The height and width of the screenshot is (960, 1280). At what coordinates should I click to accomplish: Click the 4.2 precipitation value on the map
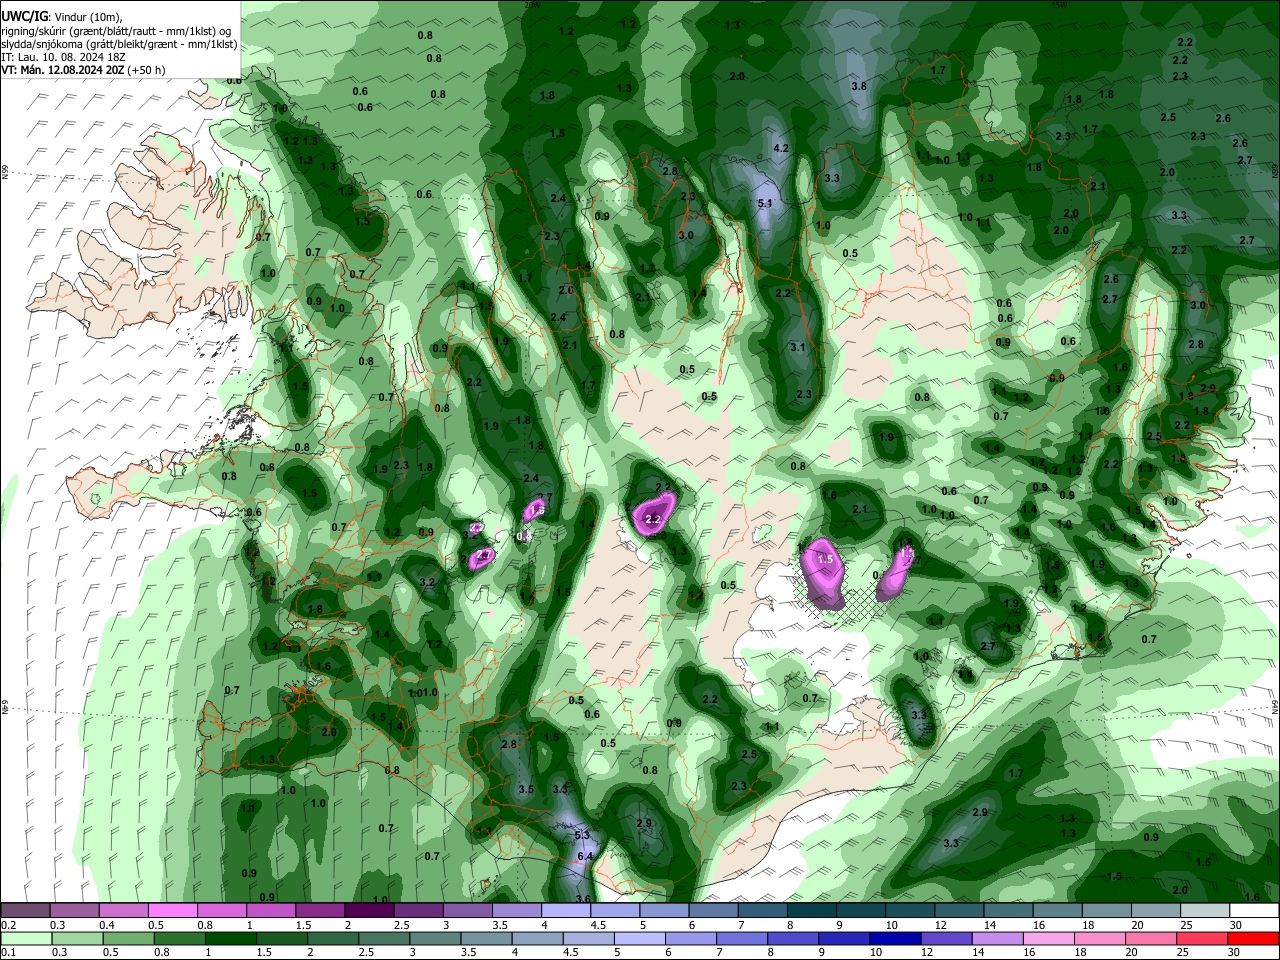click(x=782, y=148)
